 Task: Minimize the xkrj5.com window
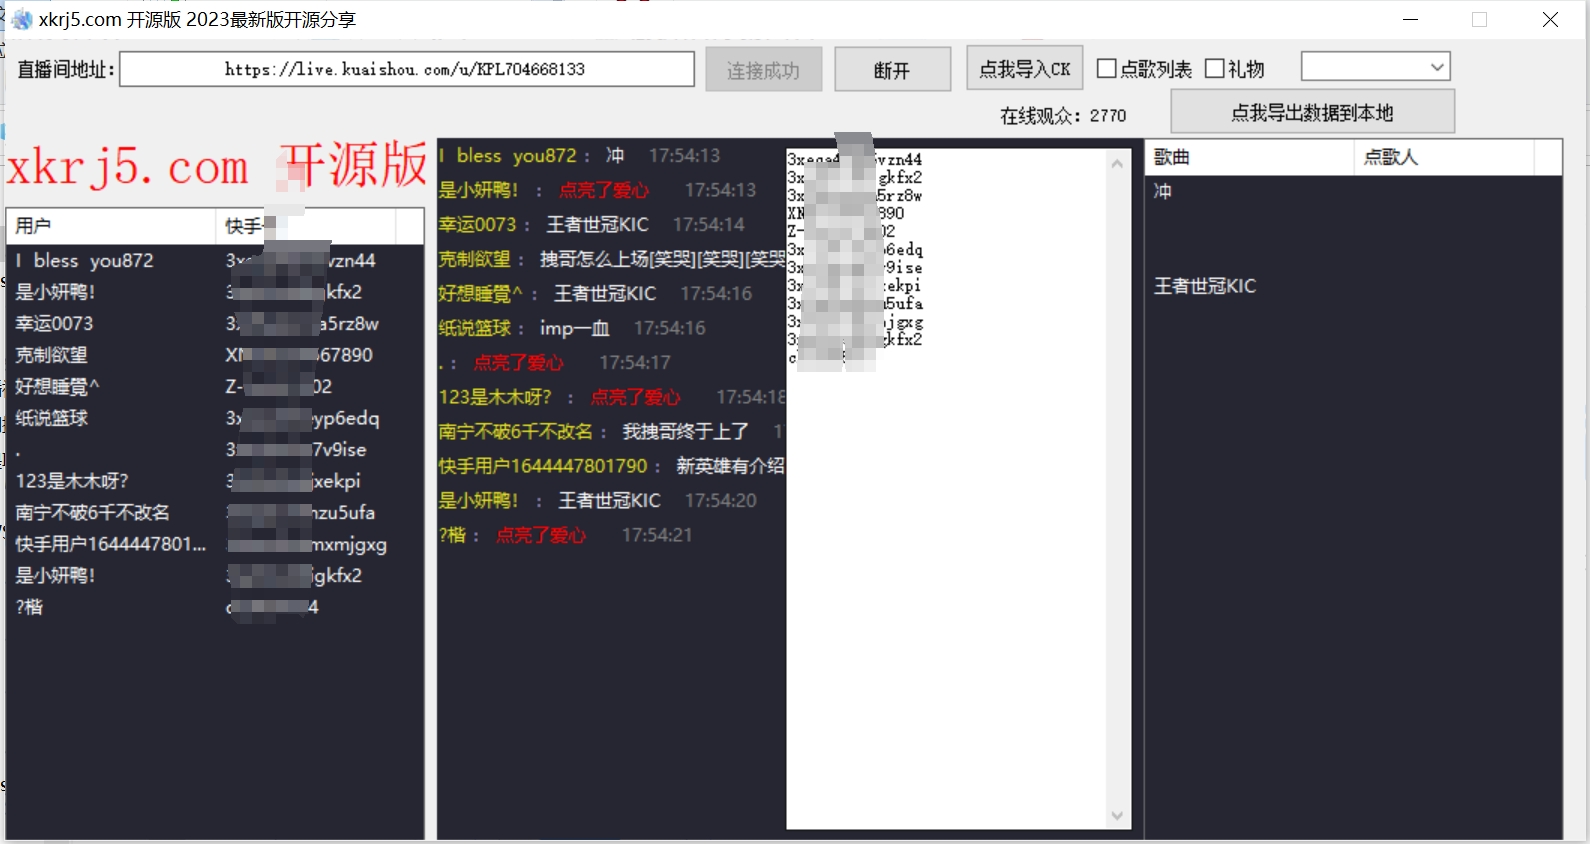(1411, 19)
